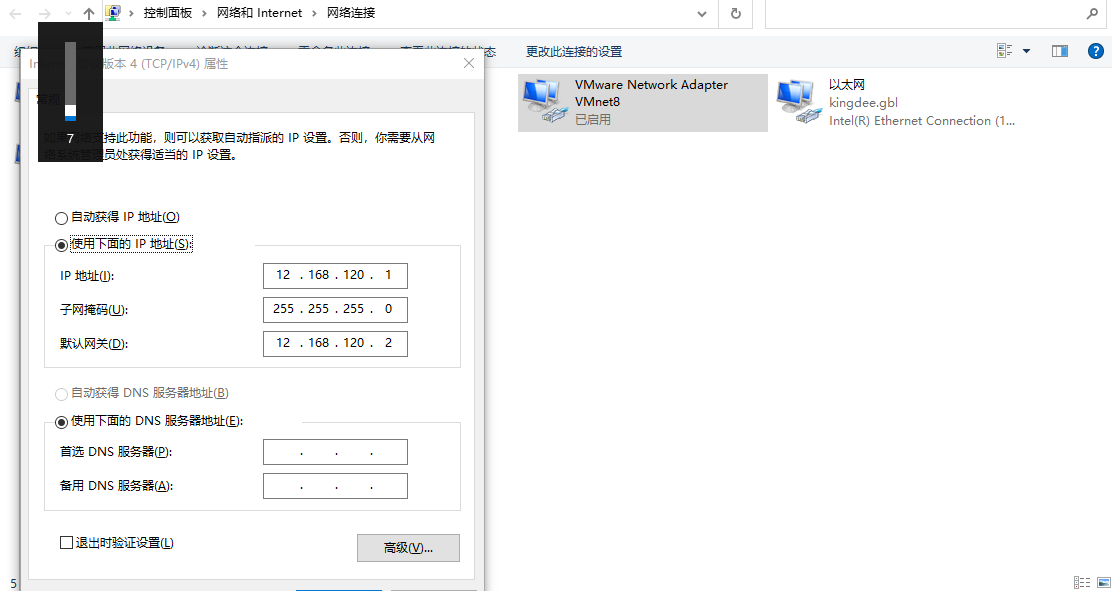Select 使用下面的 IP 地址 radio button
Screen dimensions: 1112x591
pyautogui.click(x=62, y=245)
